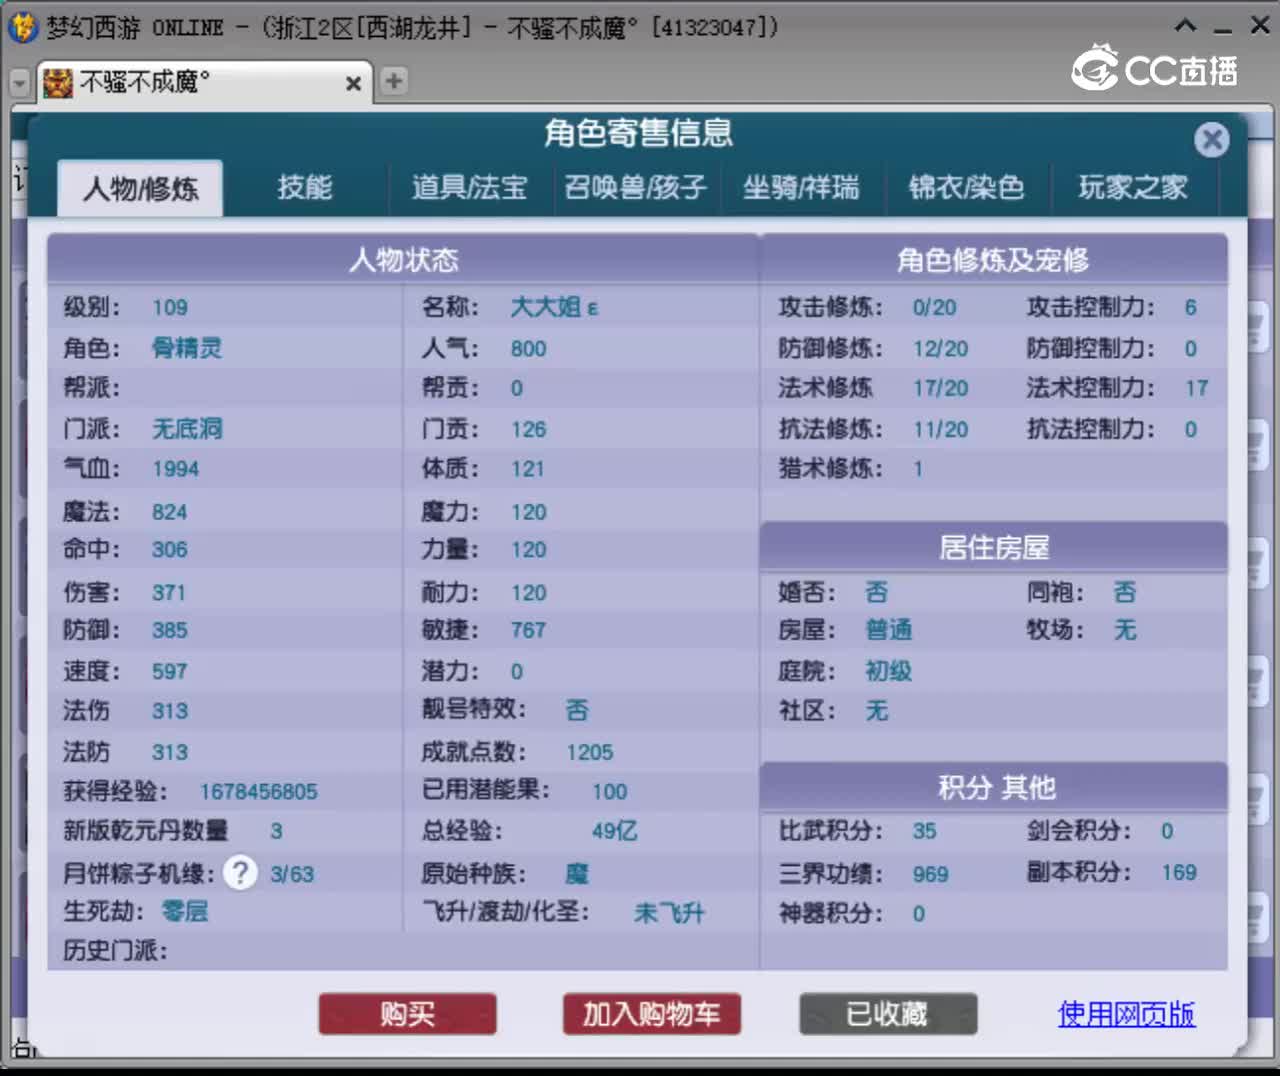Image resolution: width=1280 pixels, height=1076 pixels.
Task: Click the 房屋 value 普通
Action: [x=888, y=630]
